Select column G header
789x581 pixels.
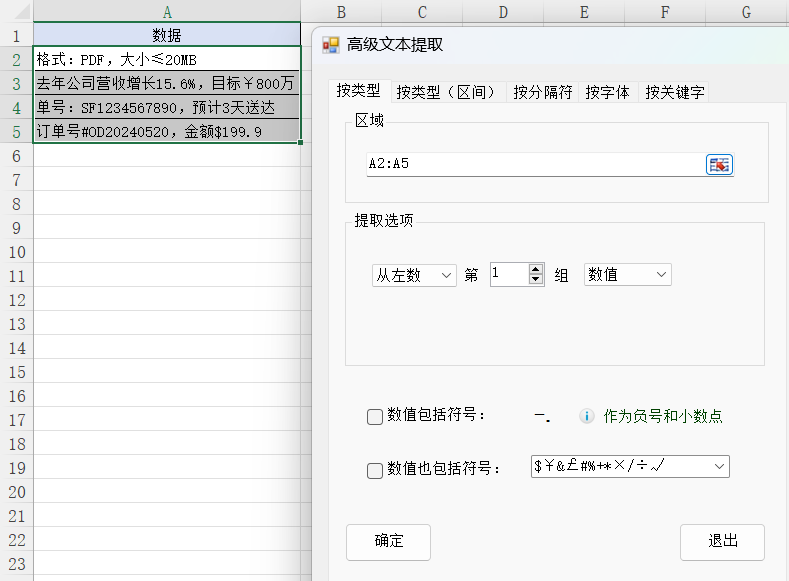(746, 12)
